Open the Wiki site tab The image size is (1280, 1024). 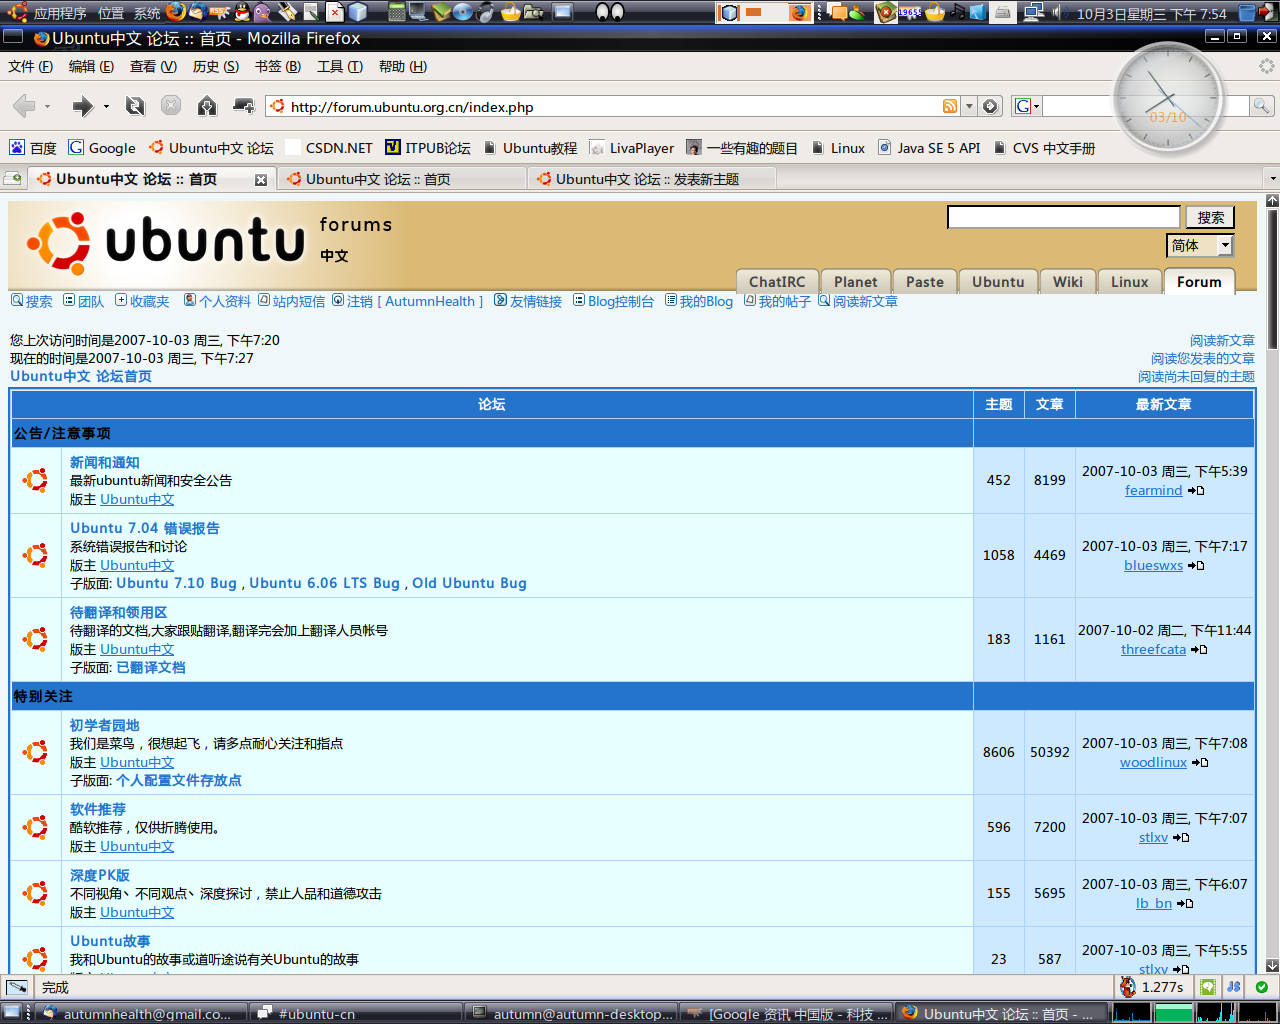pyautogui.click(x=1068, y=282)
